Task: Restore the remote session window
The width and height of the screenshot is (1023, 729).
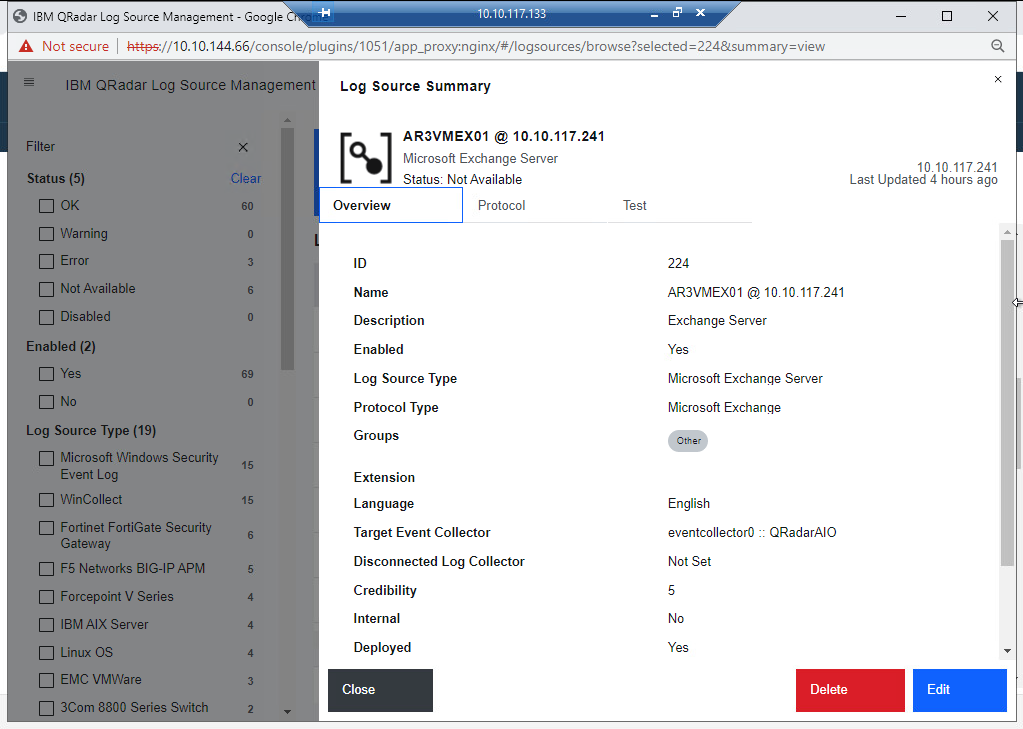Action: click(677, 12)
